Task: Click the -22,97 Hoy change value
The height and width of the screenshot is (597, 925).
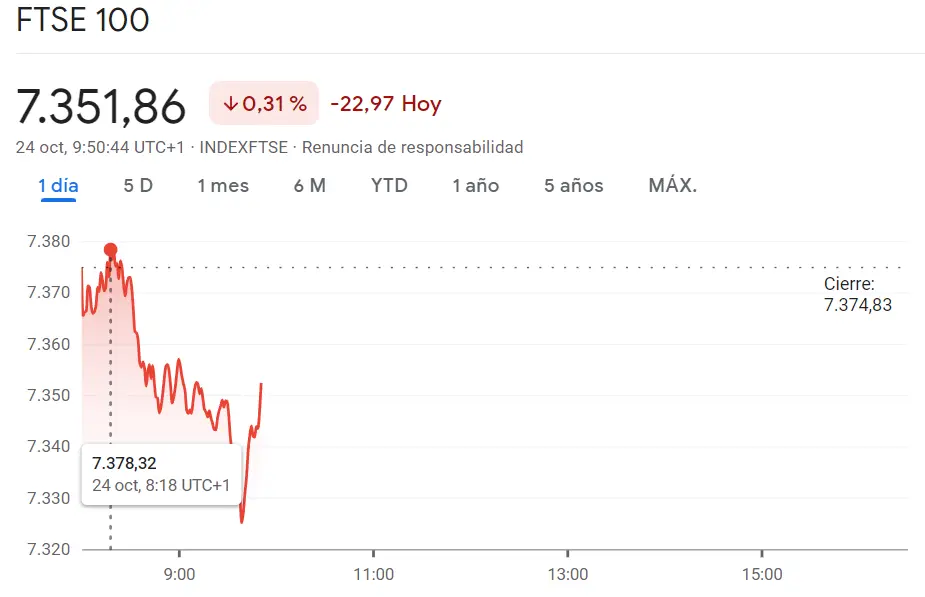Action: coord(383,103)
